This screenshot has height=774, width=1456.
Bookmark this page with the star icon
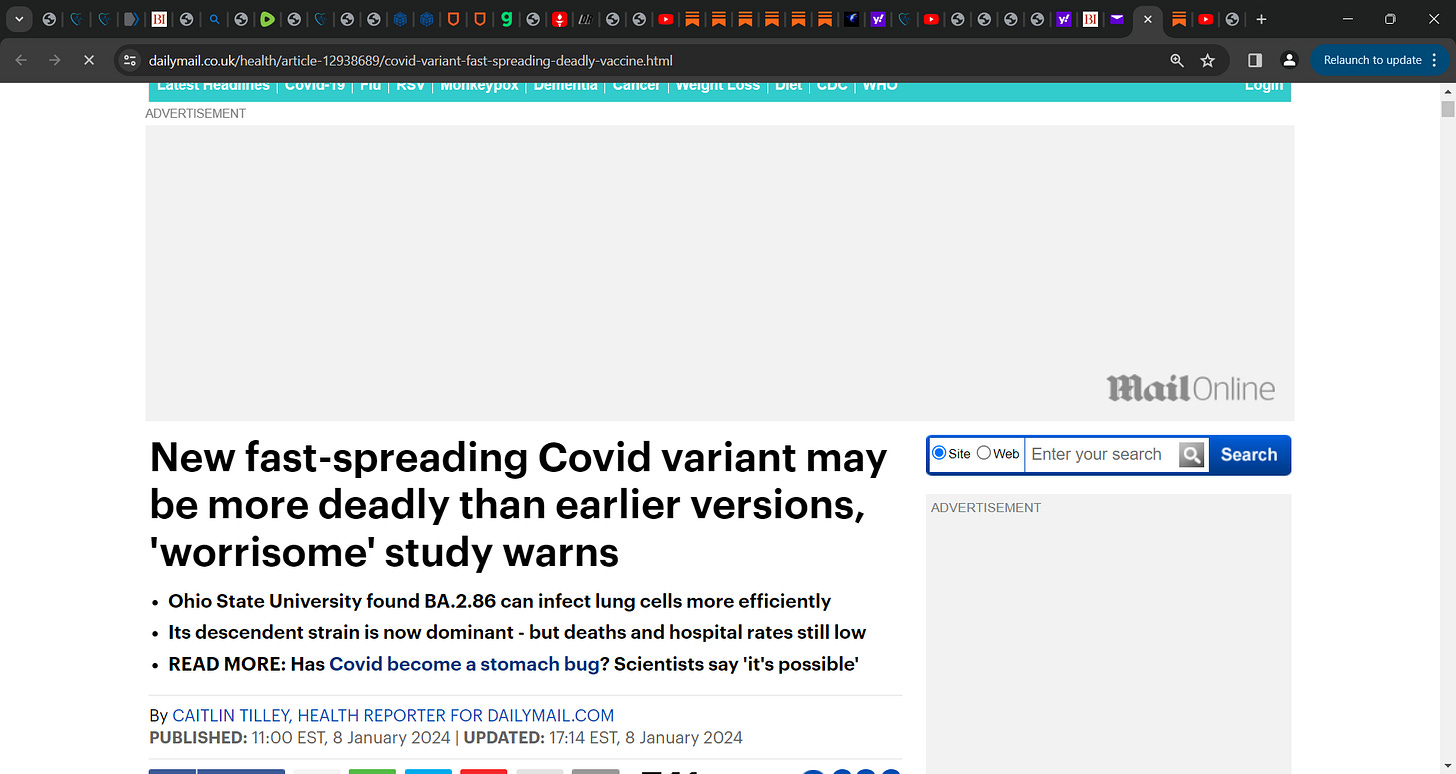[1207, 60]
